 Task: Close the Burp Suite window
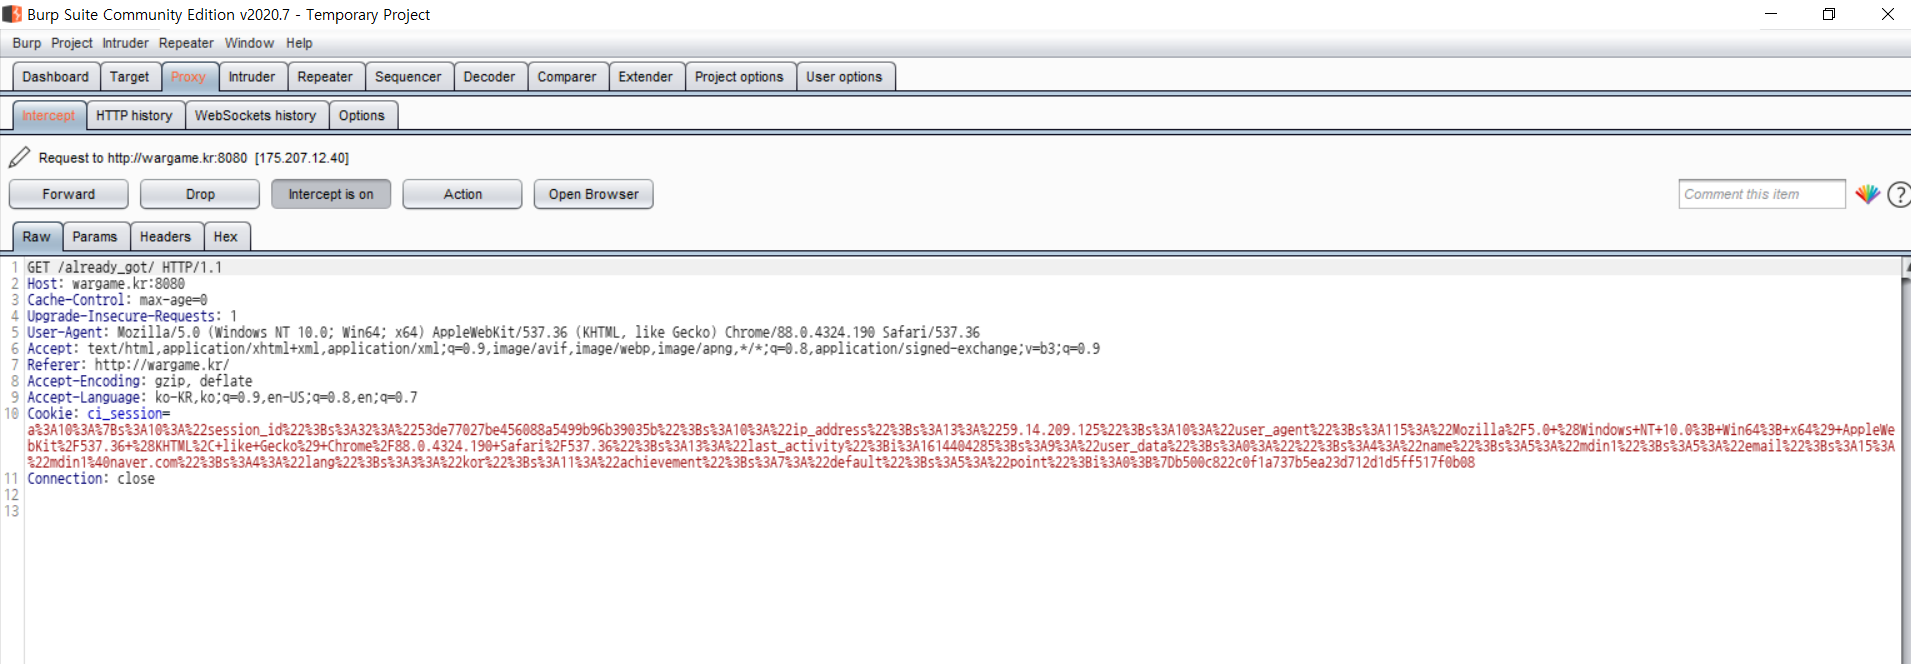(1887, 14)
